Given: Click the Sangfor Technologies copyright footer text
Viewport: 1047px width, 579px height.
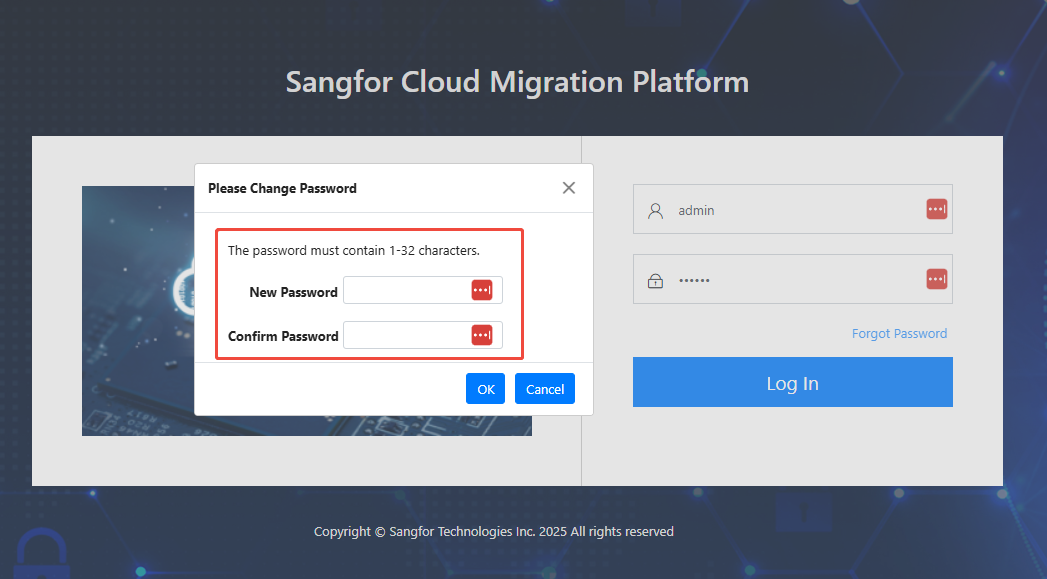Looking at the screenshot, I should tap(493, 532).
